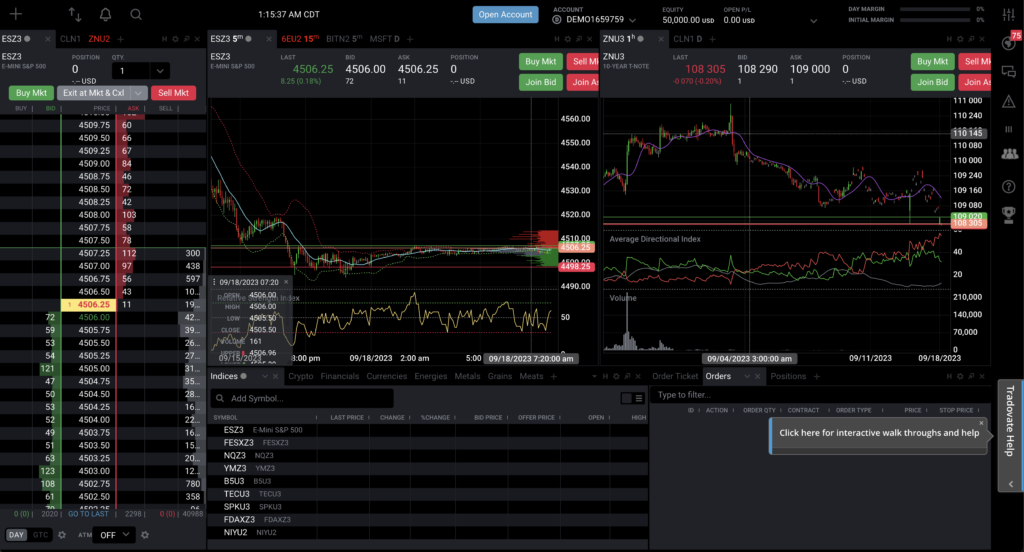This screenshot has width=1024, height=552.
Task: Click the gear icon in the ESZ3 DOM panel header
Action: coord(175,39)
